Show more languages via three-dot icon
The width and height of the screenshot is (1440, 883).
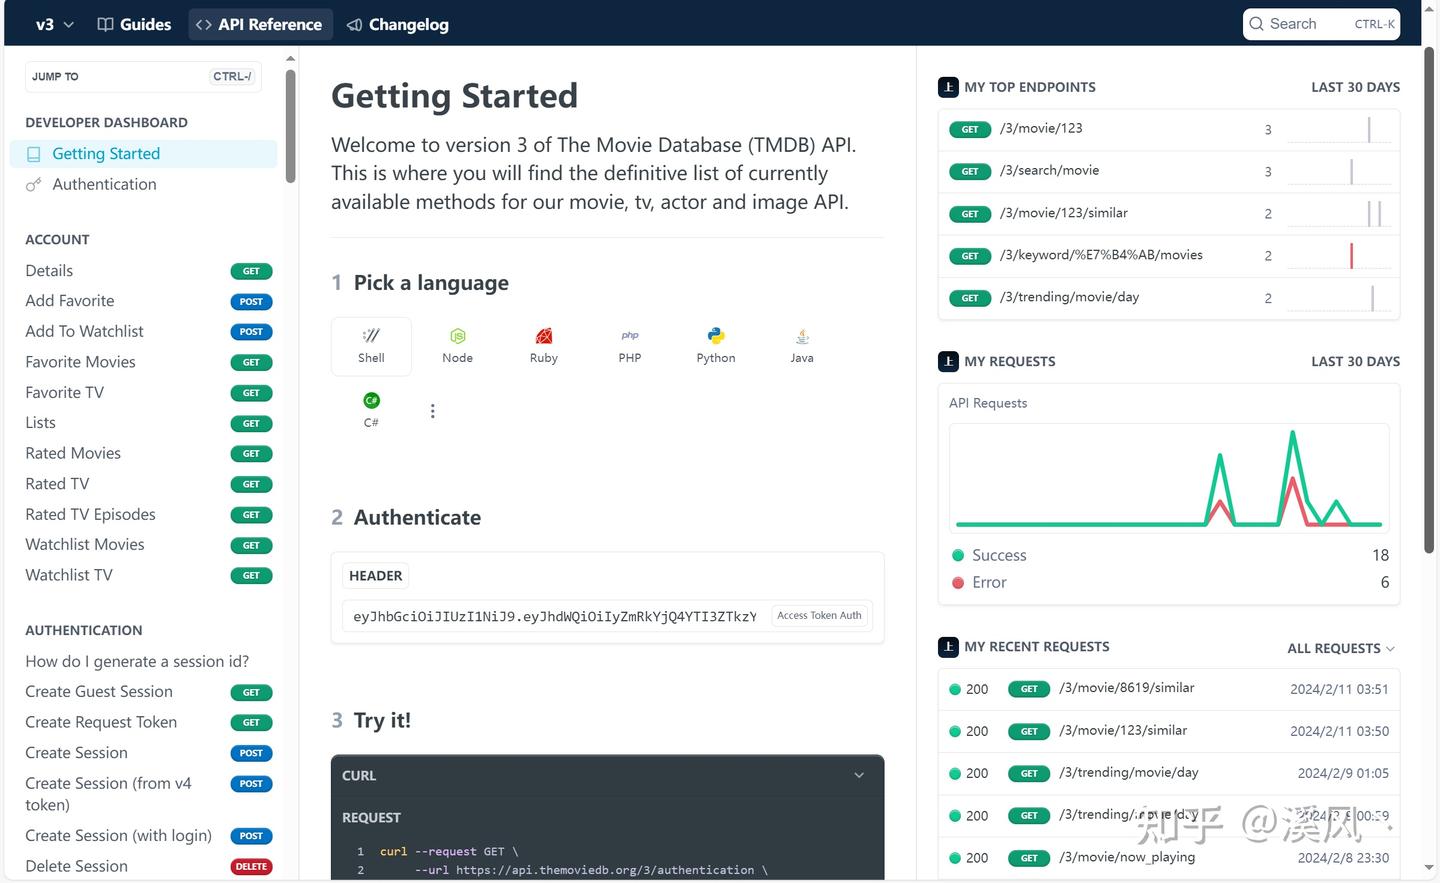point(432,411)
